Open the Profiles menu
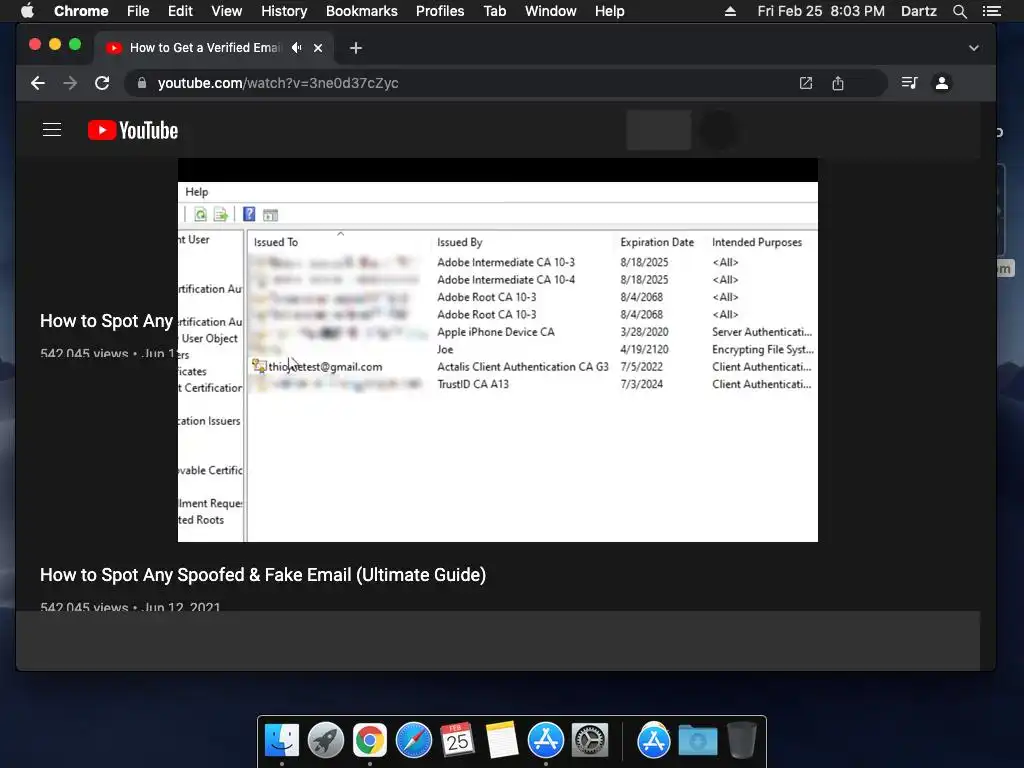This screenshot has height=768, width=1024. pos(440,11)
